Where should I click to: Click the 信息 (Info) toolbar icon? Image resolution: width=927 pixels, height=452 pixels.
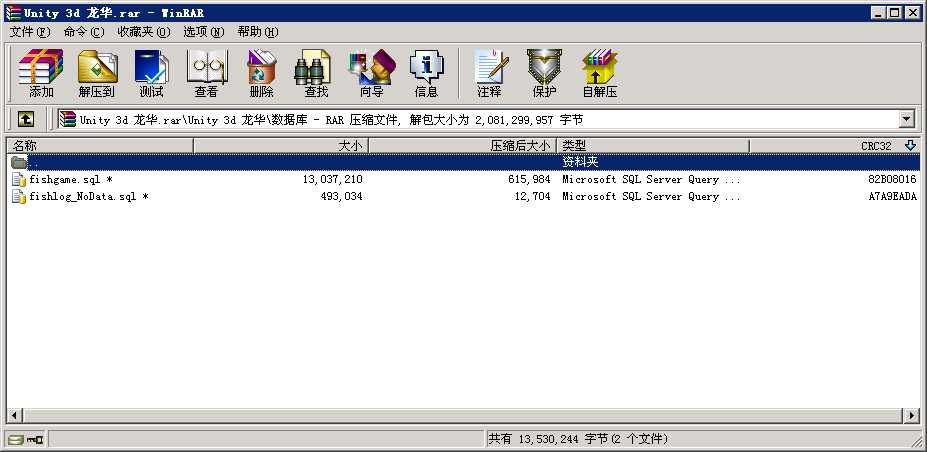click(426, 73)
